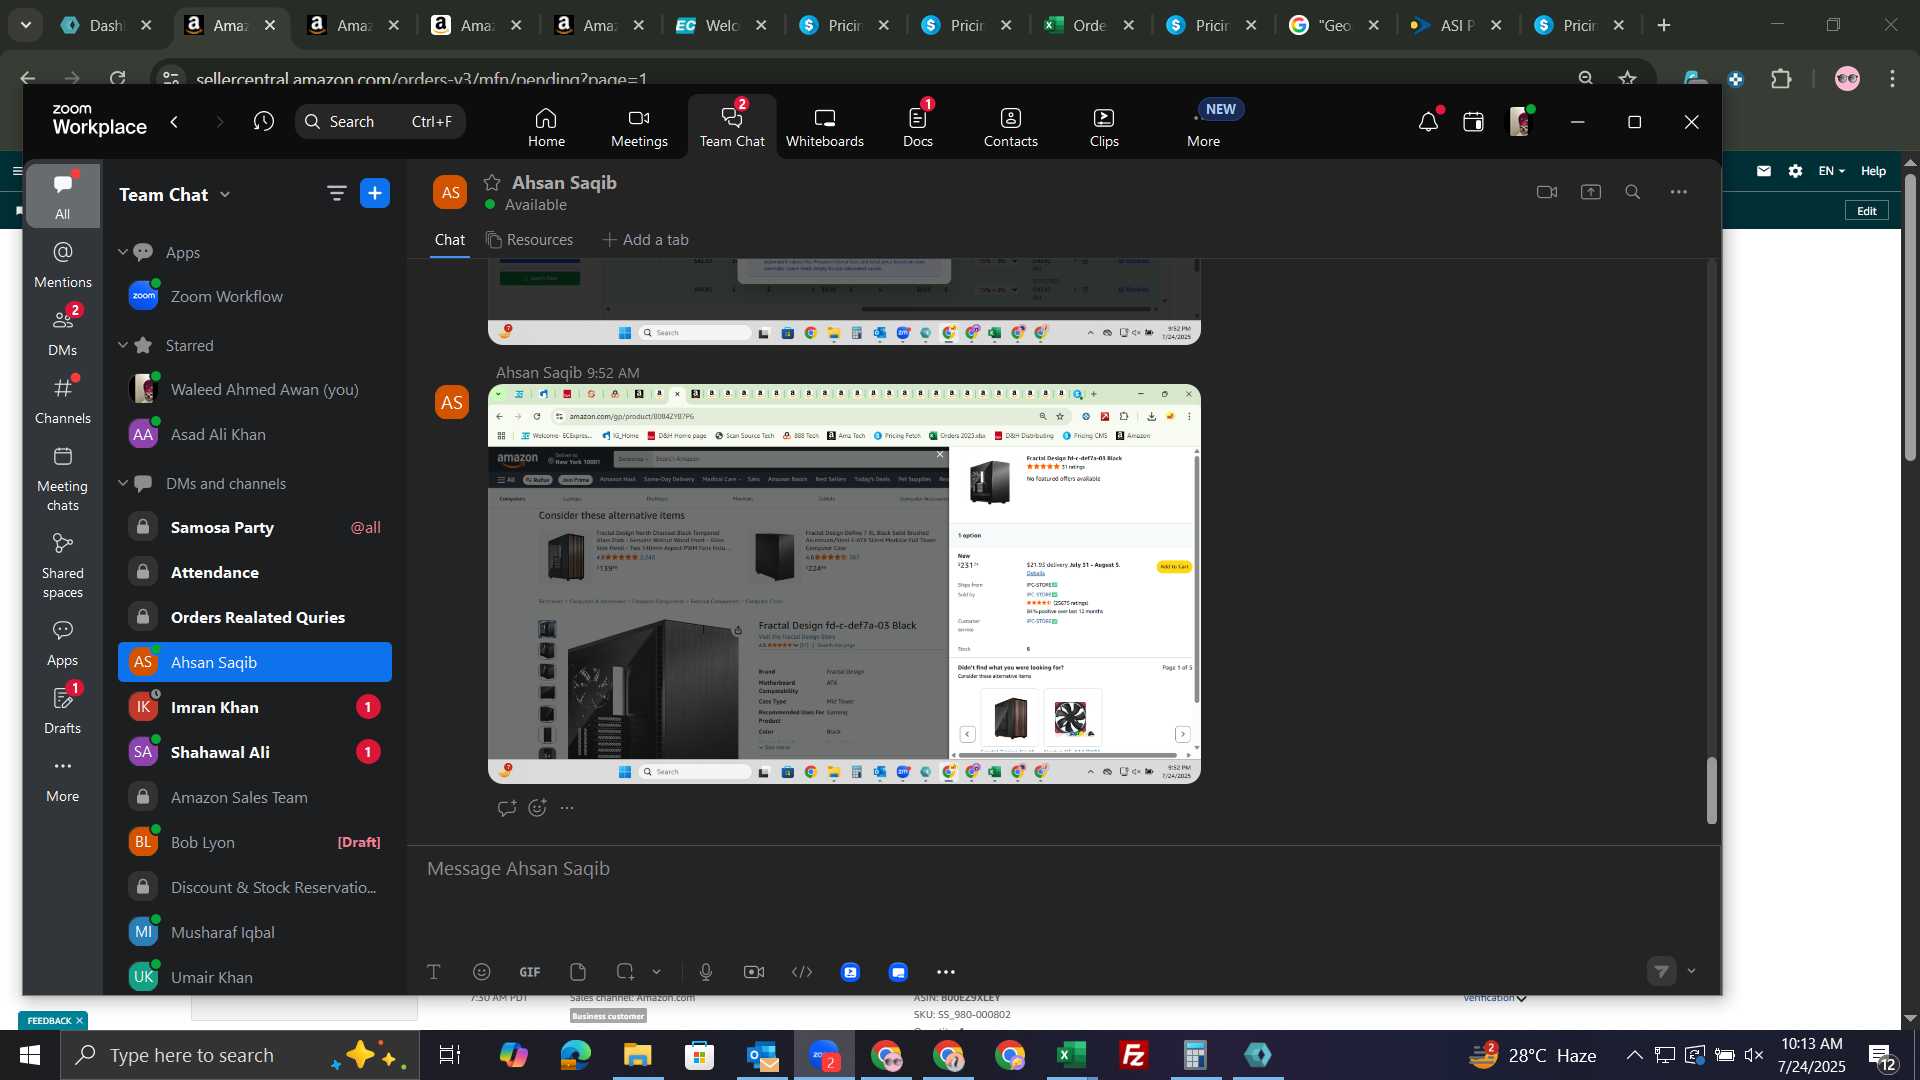
Task: Open the Docs tab
Action: point(917,127)
